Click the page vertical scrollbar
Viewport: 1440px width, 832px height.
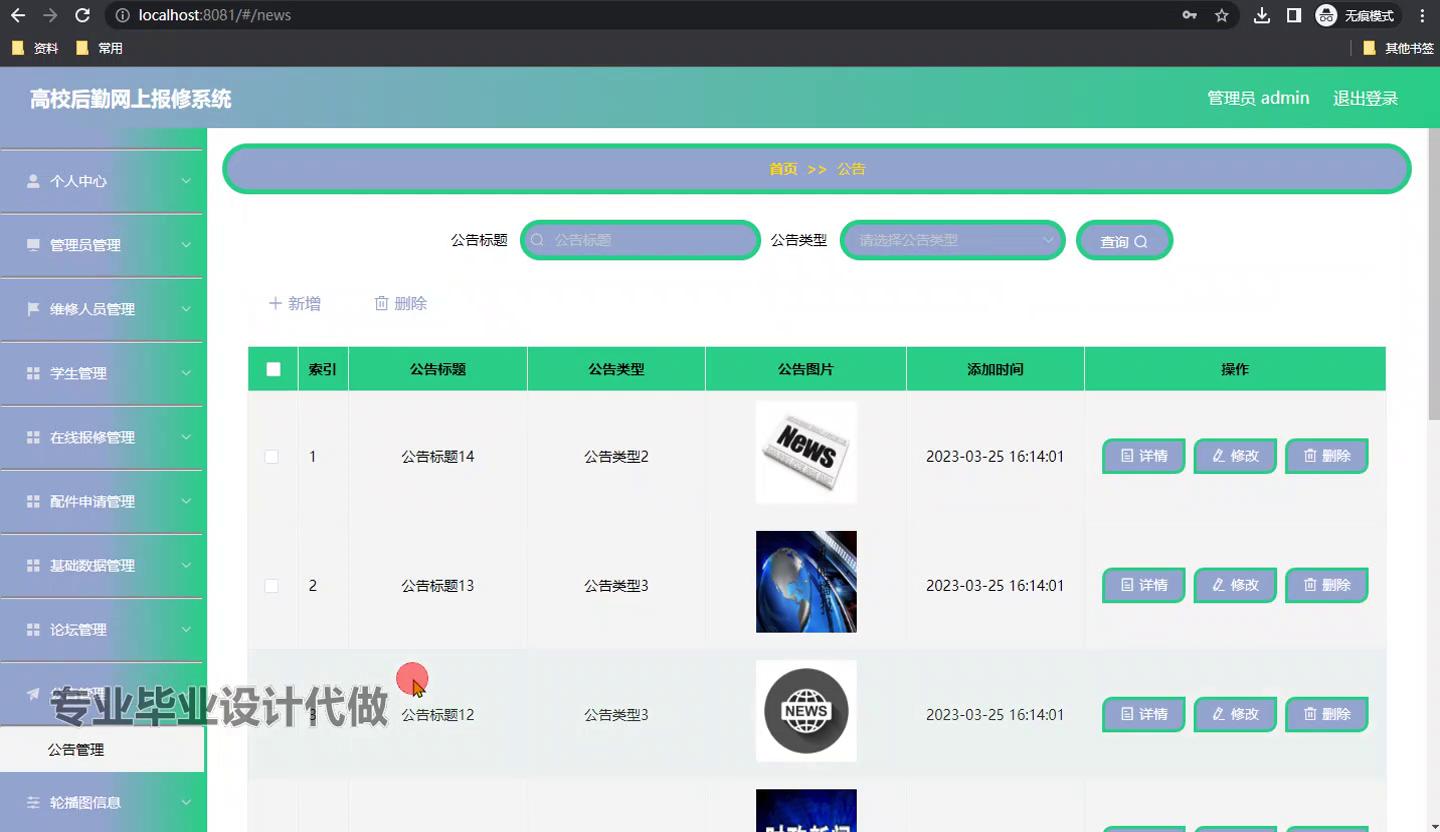point(1434,275)
